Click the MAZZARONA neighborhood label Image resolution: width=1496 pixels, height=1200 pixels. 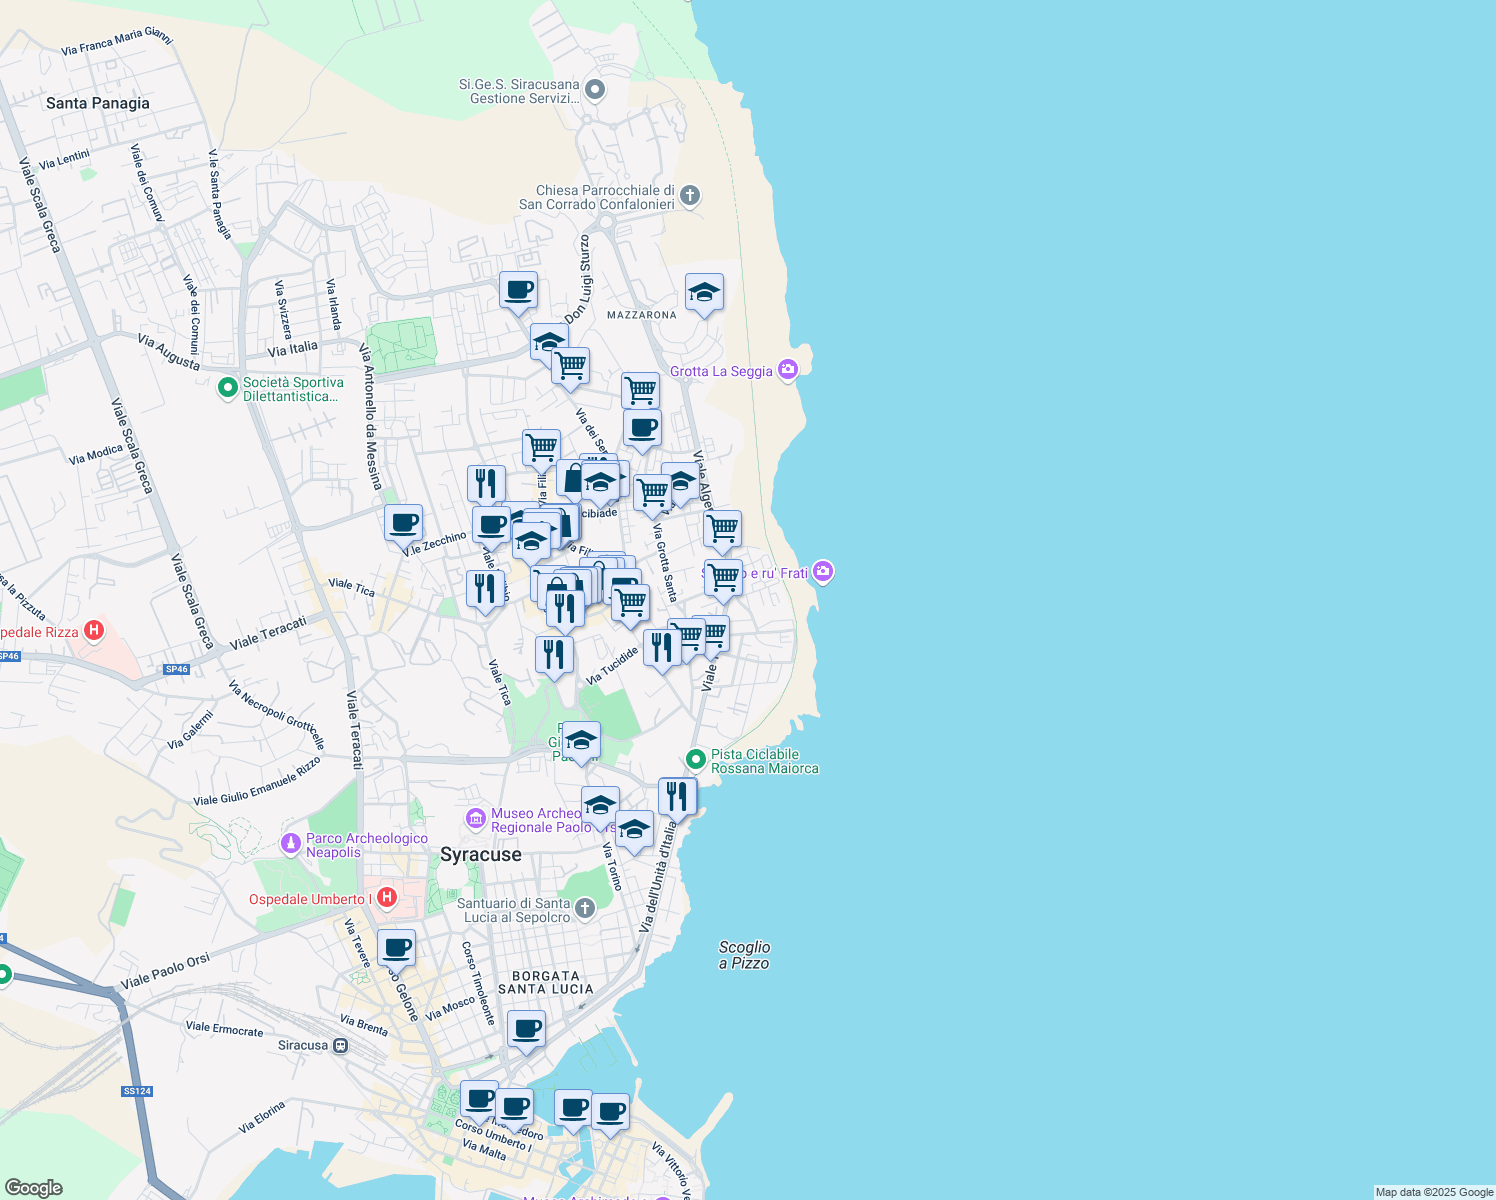(642, 315)
